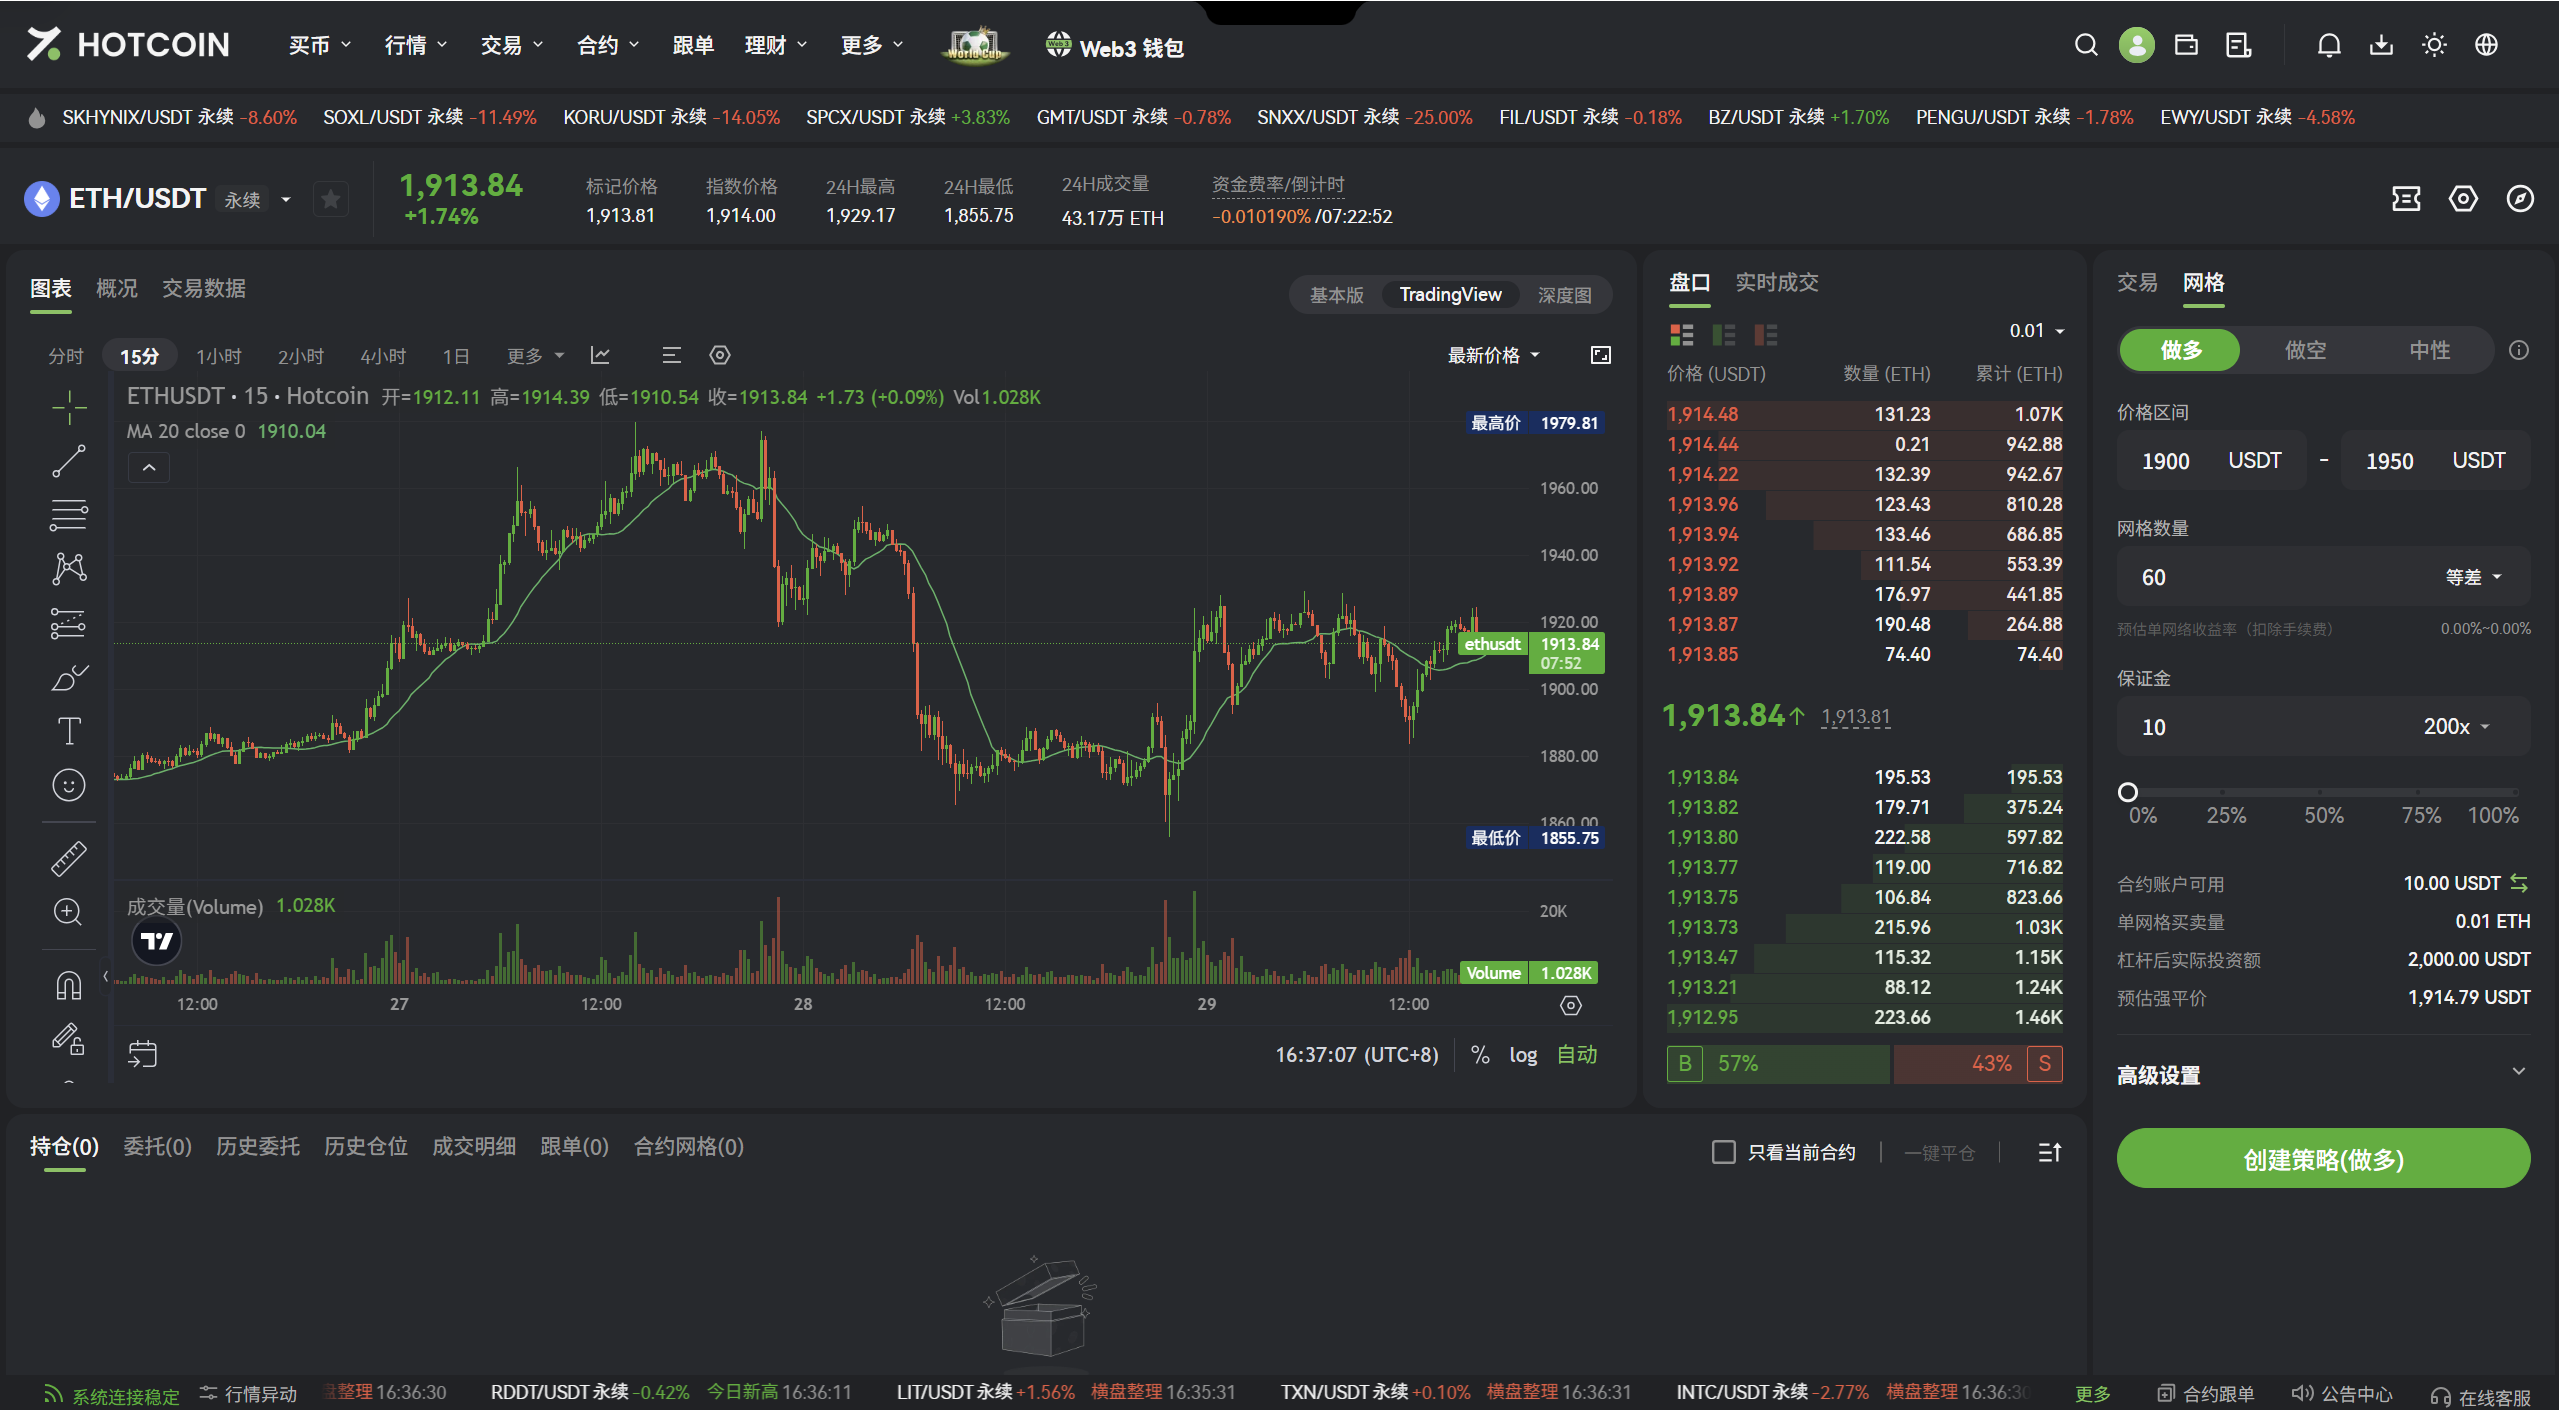Viewport: 2559px width, 1410px height.
Task: Toggle the magnet mode tool
Action: click(69, 986)
